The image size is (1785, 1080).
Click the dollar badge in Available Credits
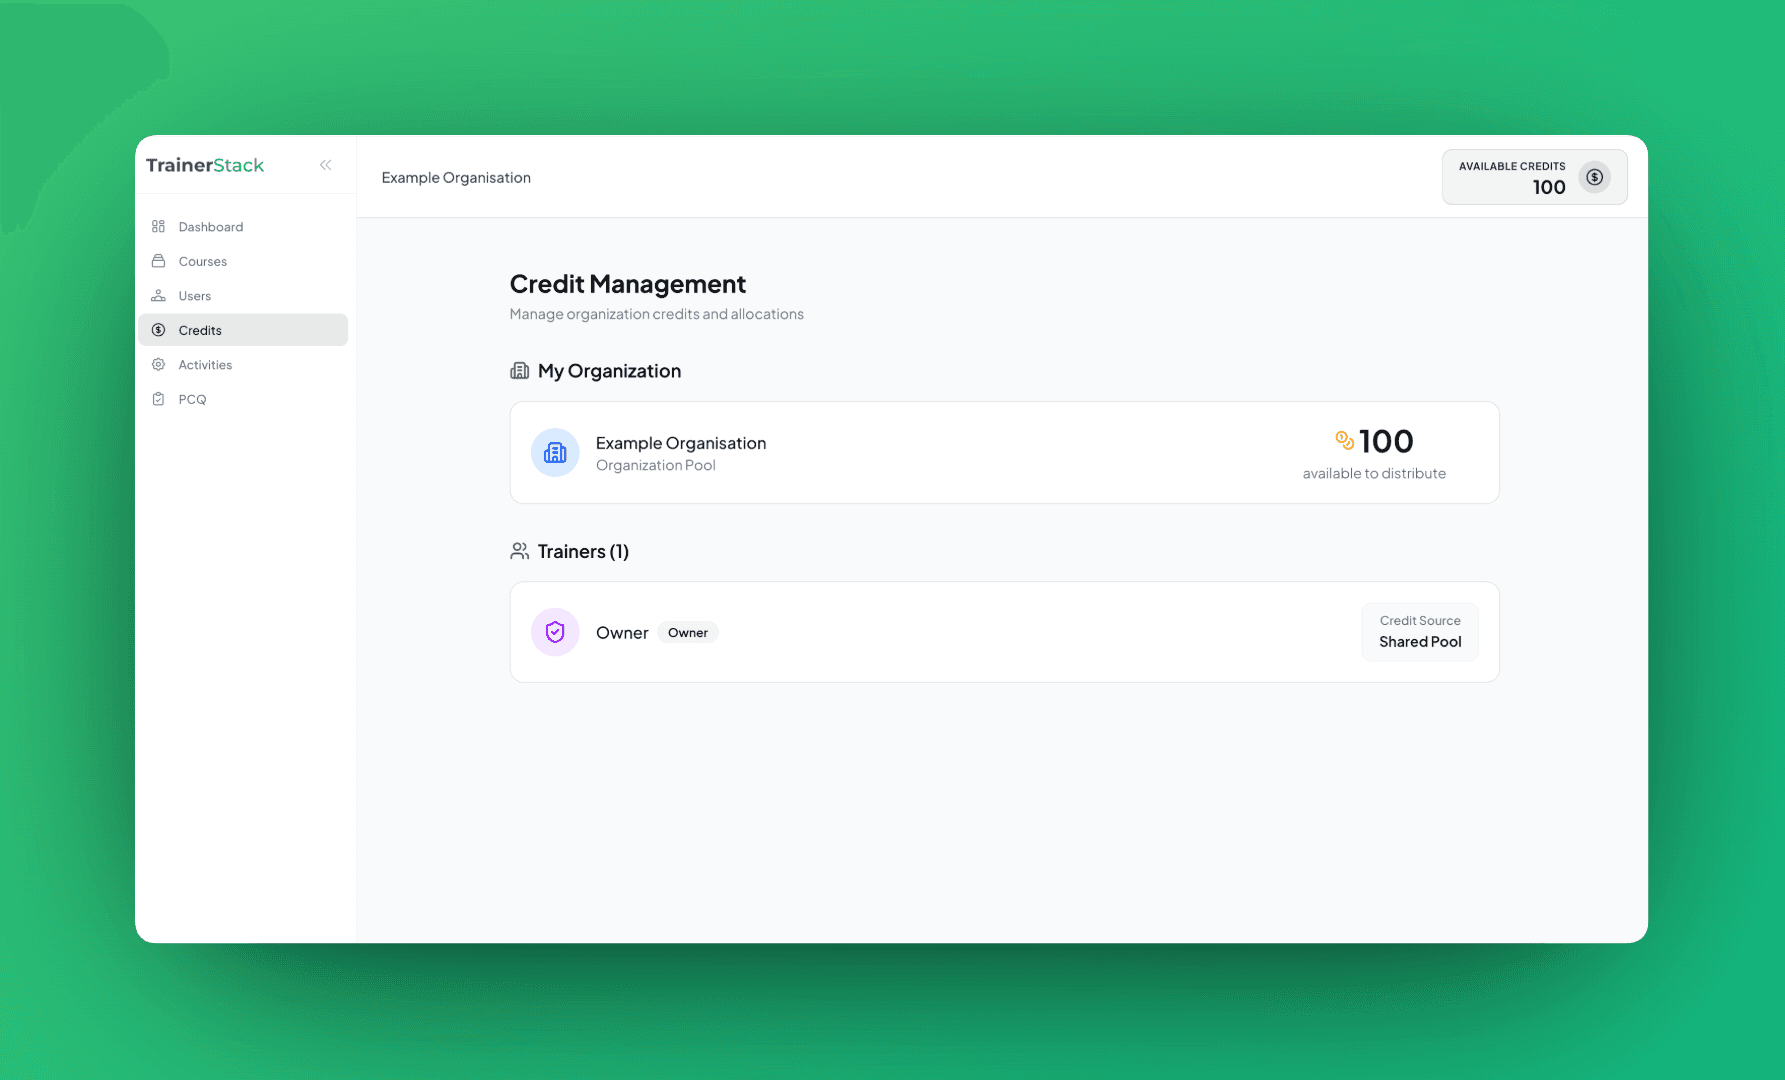coord(1594,176)
